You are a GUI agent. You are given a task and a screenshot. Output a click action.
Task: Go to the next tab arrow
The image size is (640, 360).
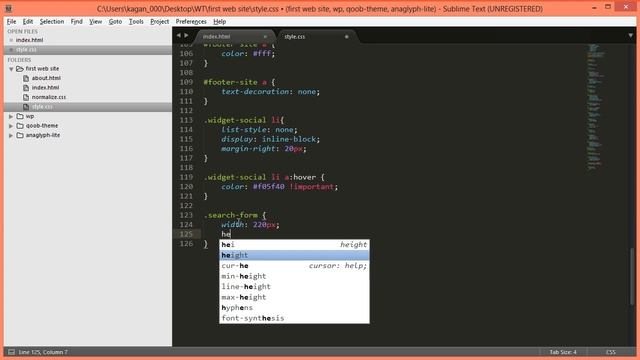point(186,36)
